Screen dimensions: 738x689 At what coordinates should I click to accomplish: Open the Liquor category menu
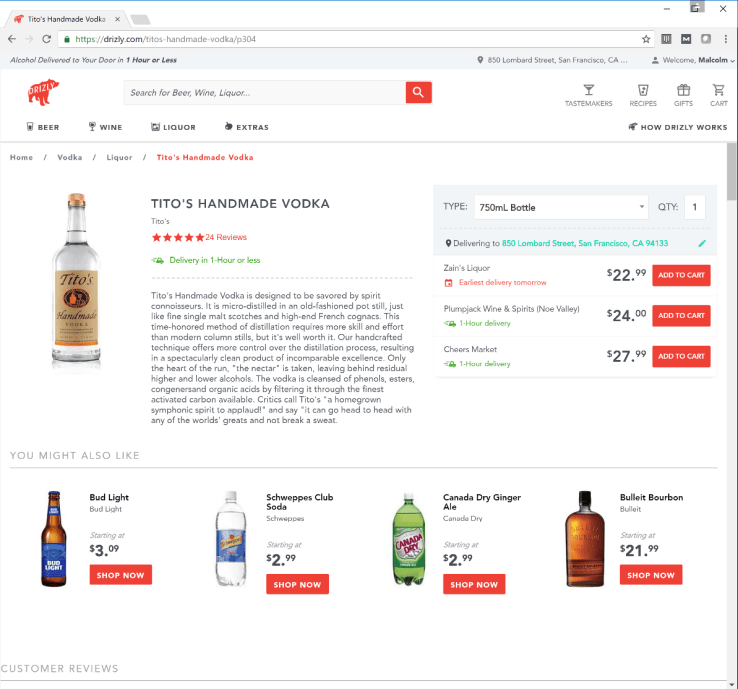pos(173,127)
